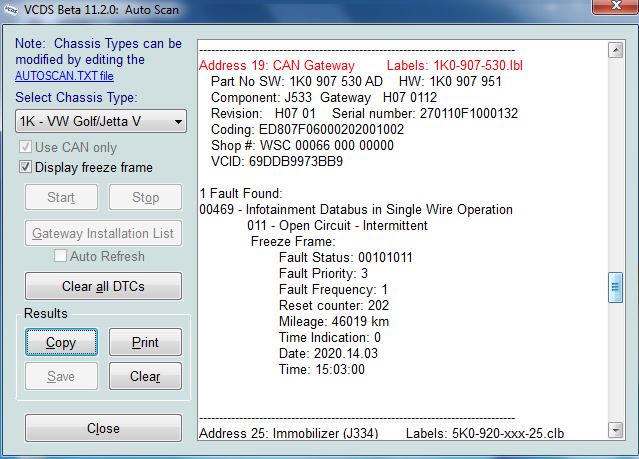Viewport: 639px width, 459px height.
Task: Click the 'Reset counter: 202' line
Action: [x=334, y=306]
